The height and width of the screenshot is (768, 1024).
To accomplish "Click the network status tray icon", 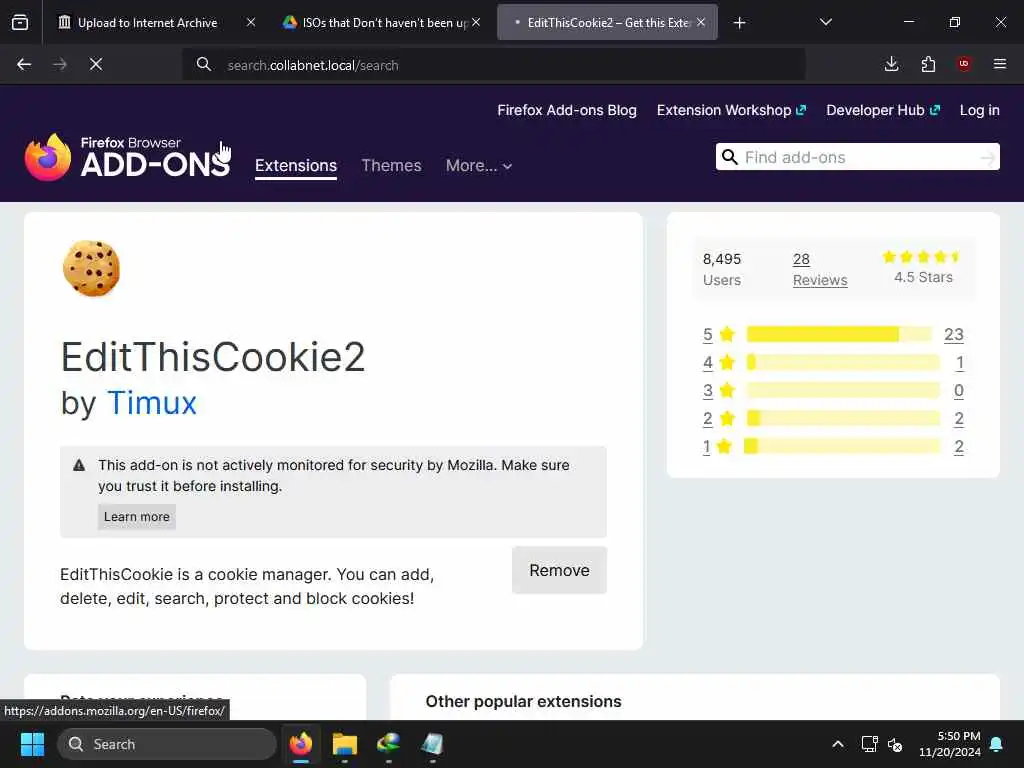I will click(x=869, y=744).
